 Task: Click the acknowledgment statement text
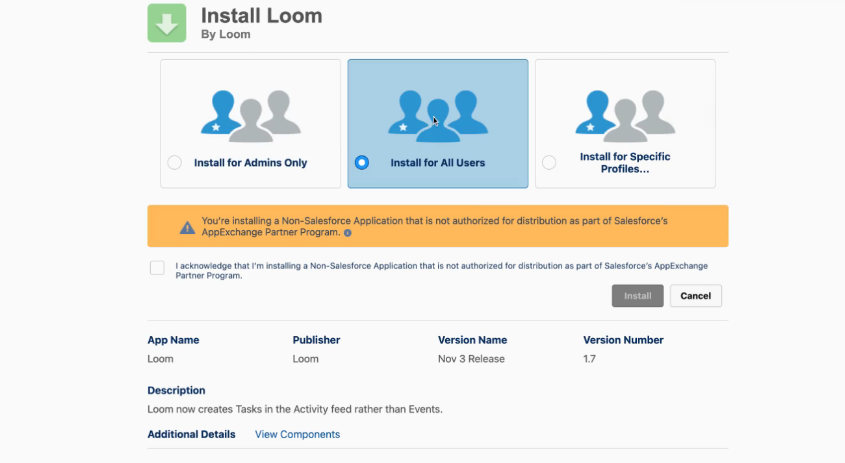coord(441,271)
